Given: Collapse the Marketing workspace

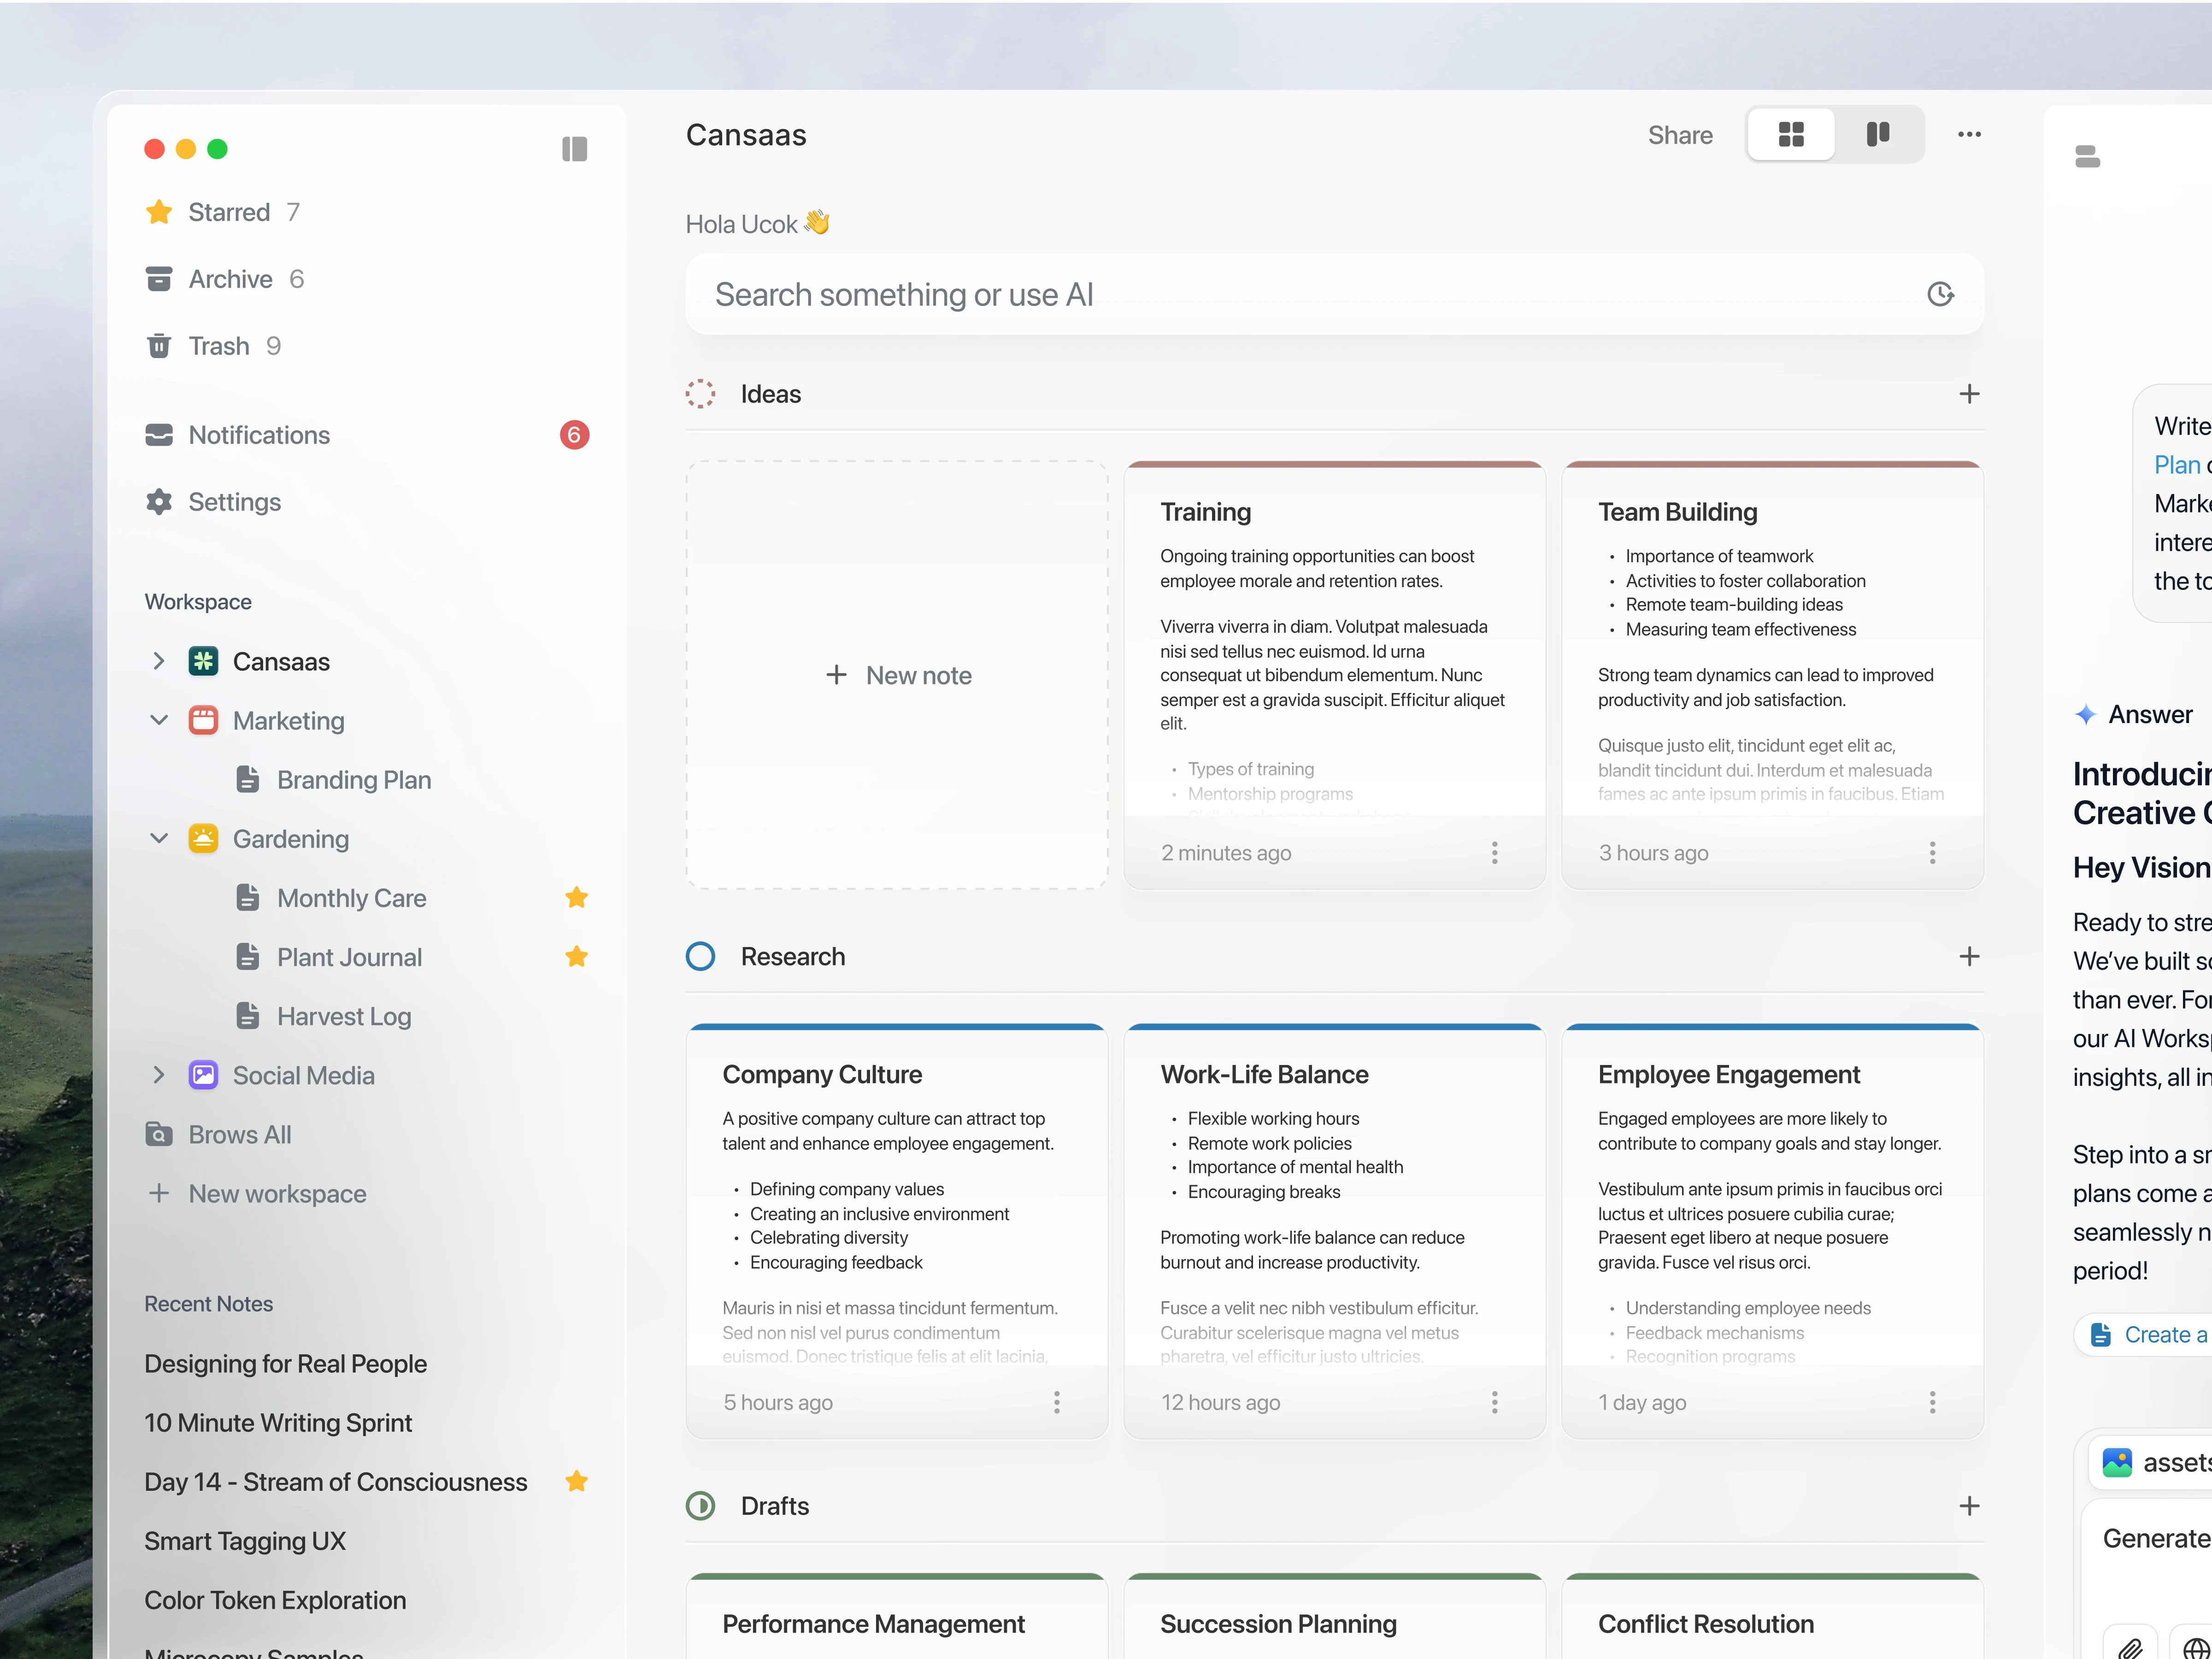Looking at the screenshot, I should pos(158,720).
